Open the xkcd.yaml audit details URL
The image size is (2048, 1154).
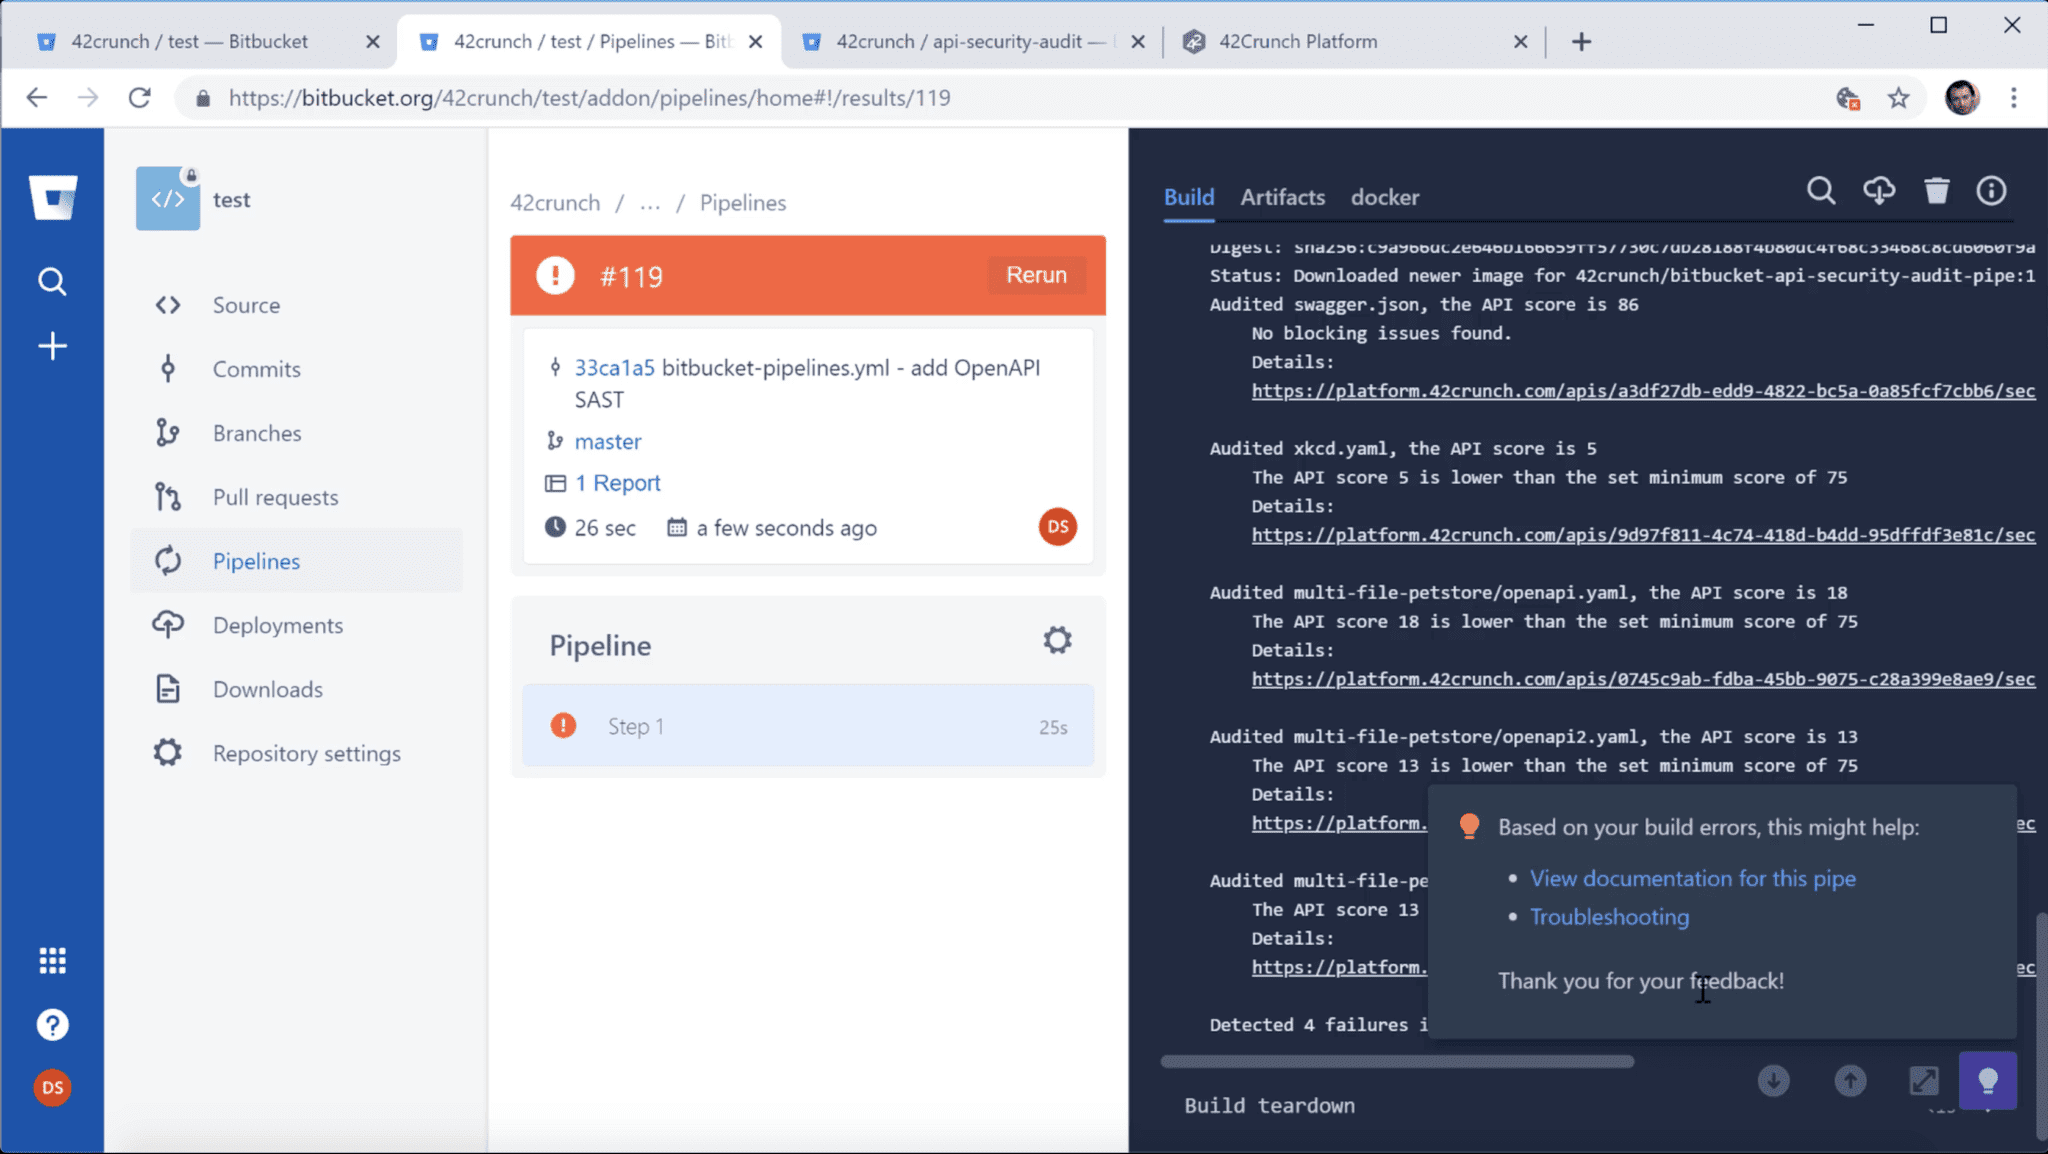point(1643,535)
